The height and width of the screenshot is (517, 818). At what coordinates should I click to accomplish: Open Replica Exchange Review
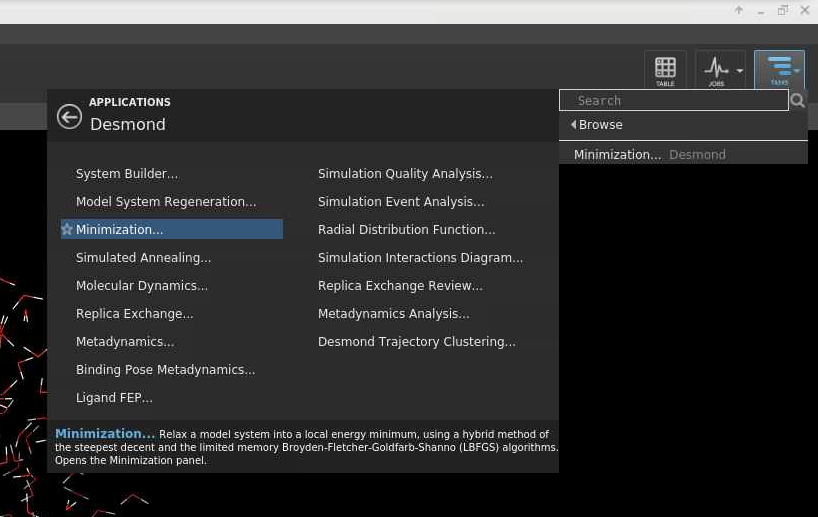(x=400, y=285)
